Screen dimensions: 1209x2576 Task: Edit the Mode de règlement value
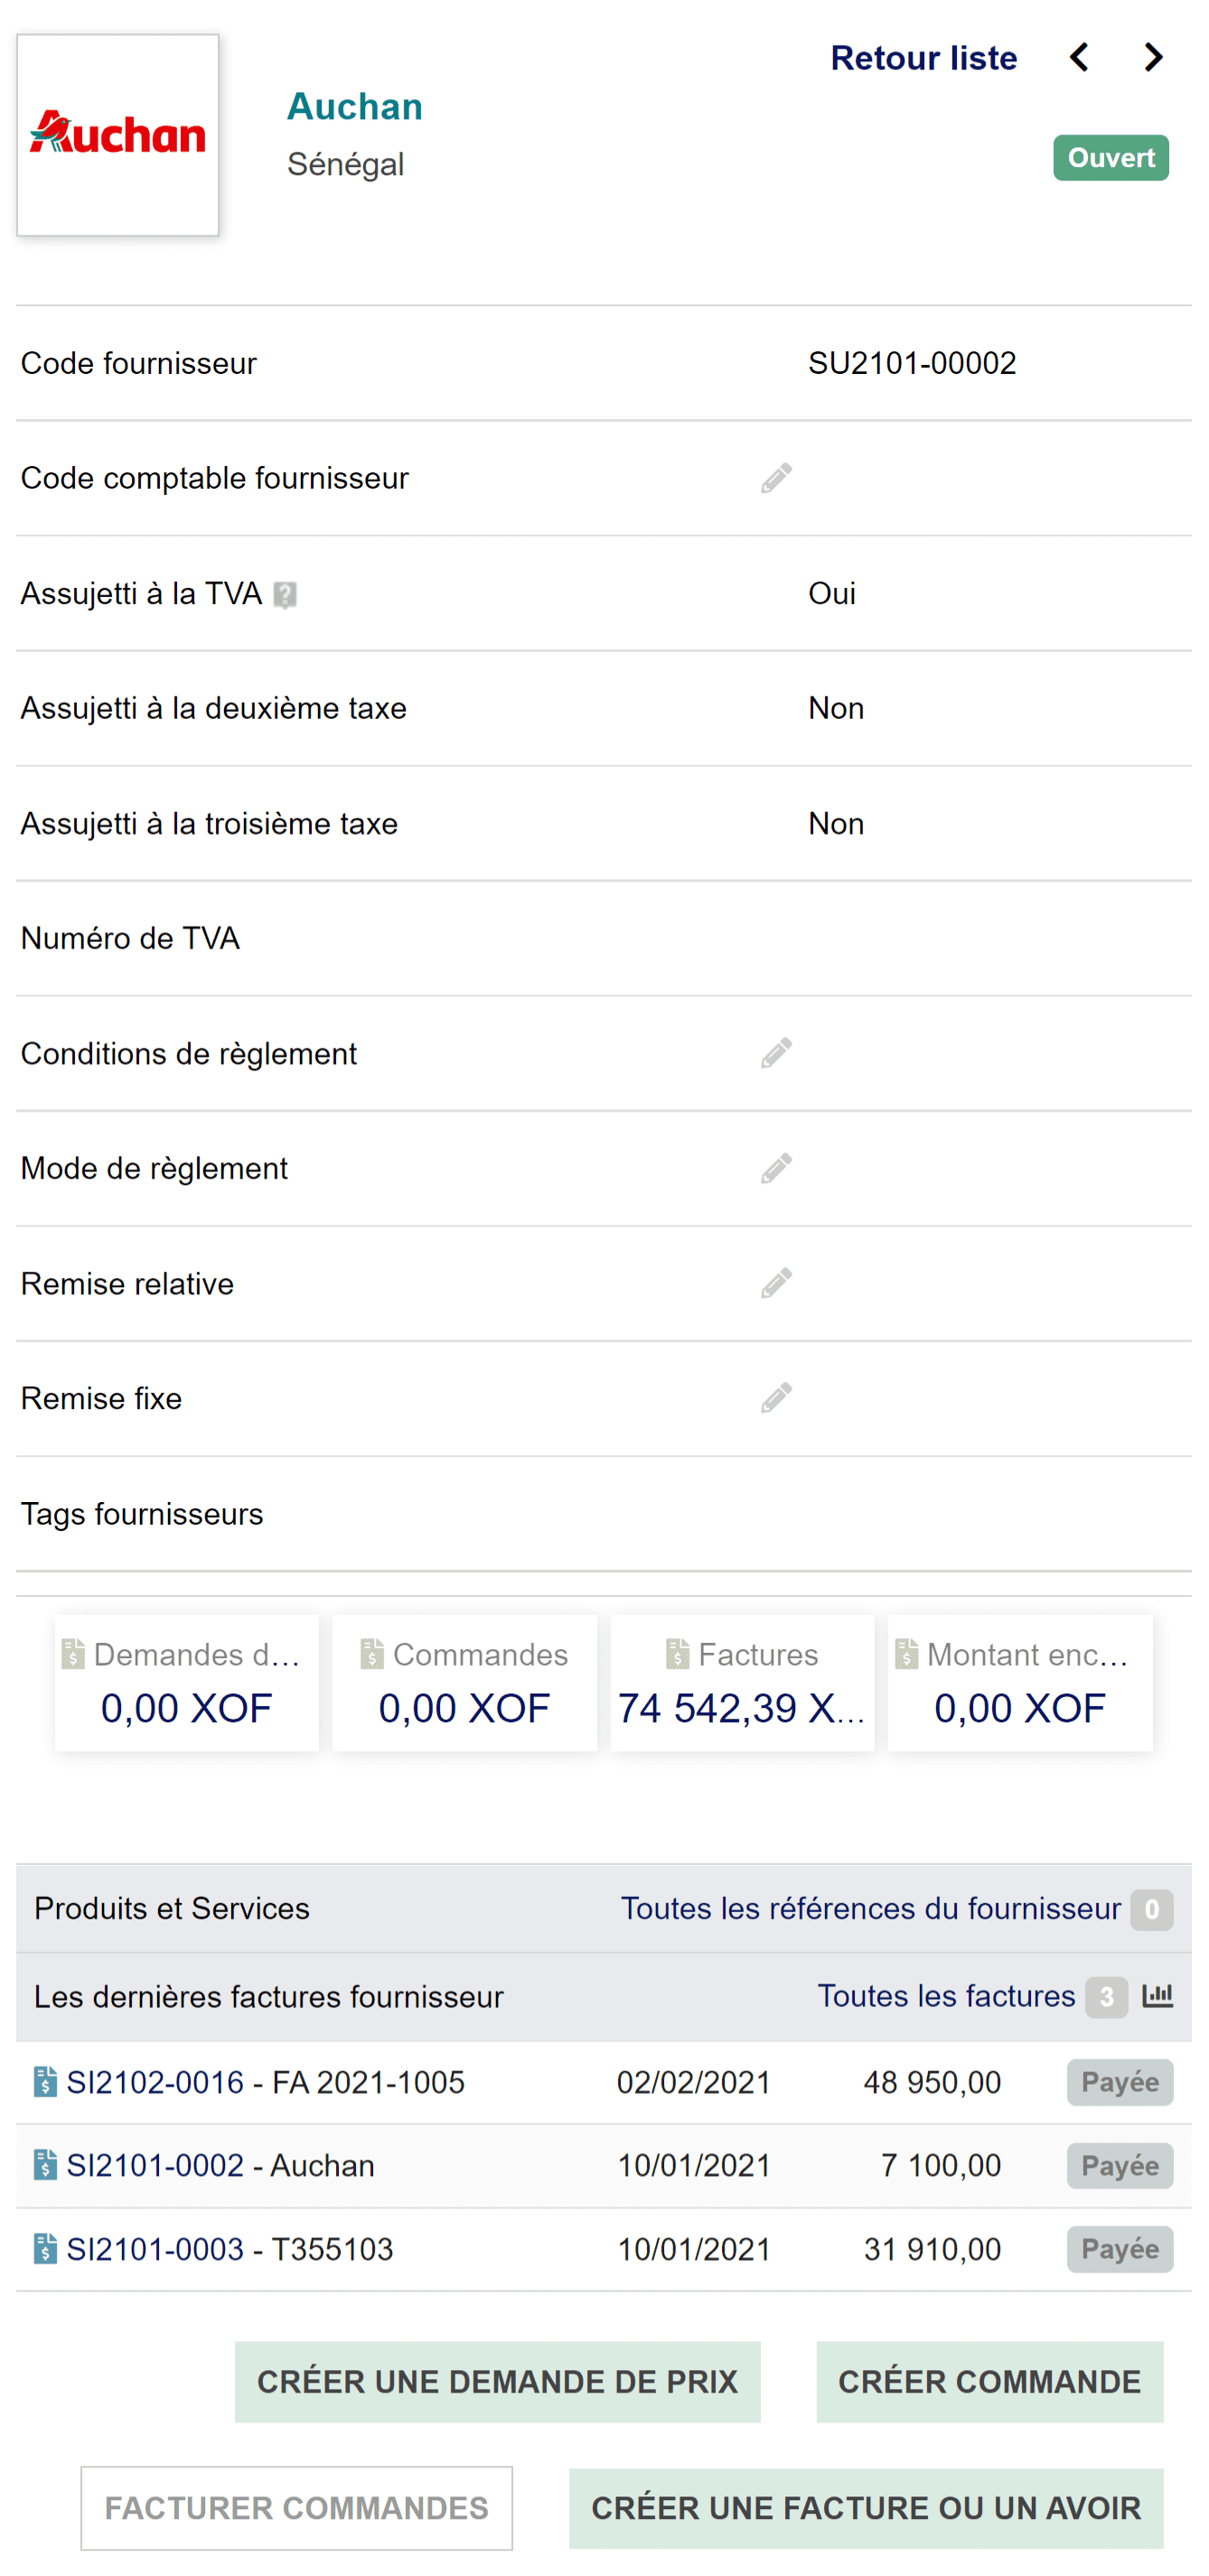tap(776, 1168)
